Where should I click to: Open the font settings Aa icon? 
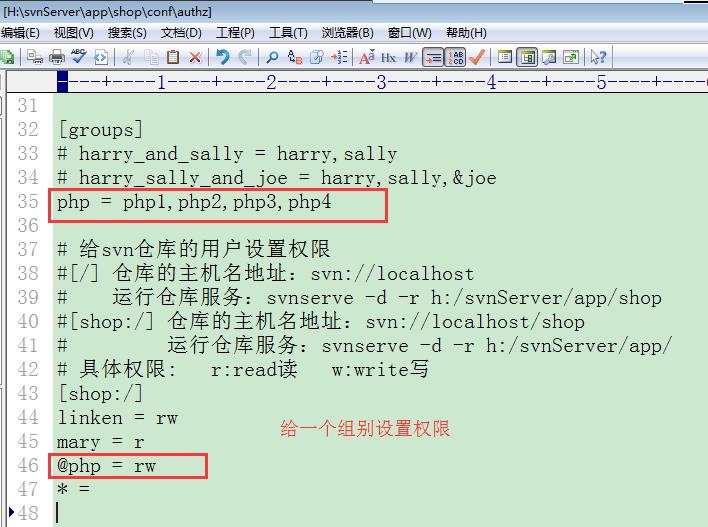pos(367,57)
